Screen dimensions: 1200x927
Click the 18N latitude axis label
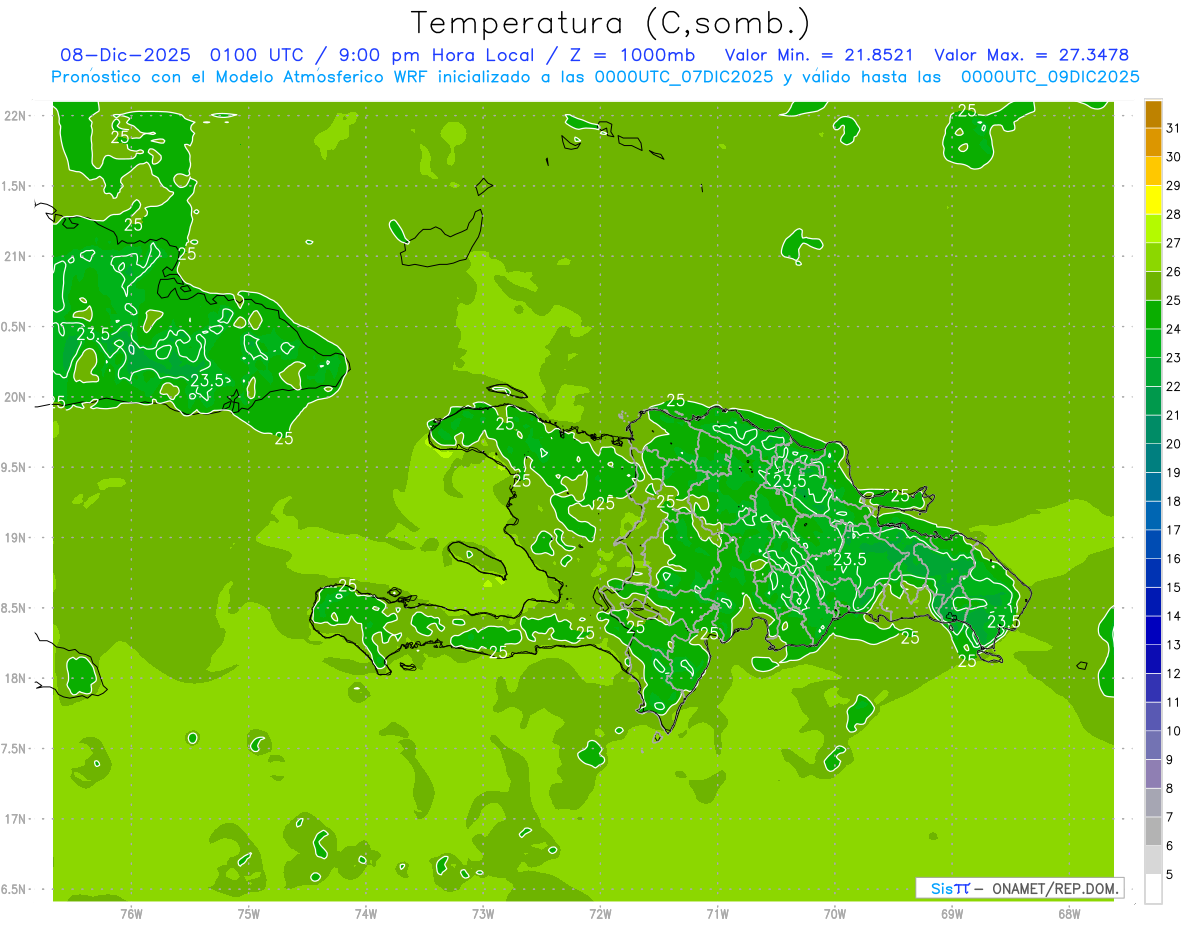(16, 678)
